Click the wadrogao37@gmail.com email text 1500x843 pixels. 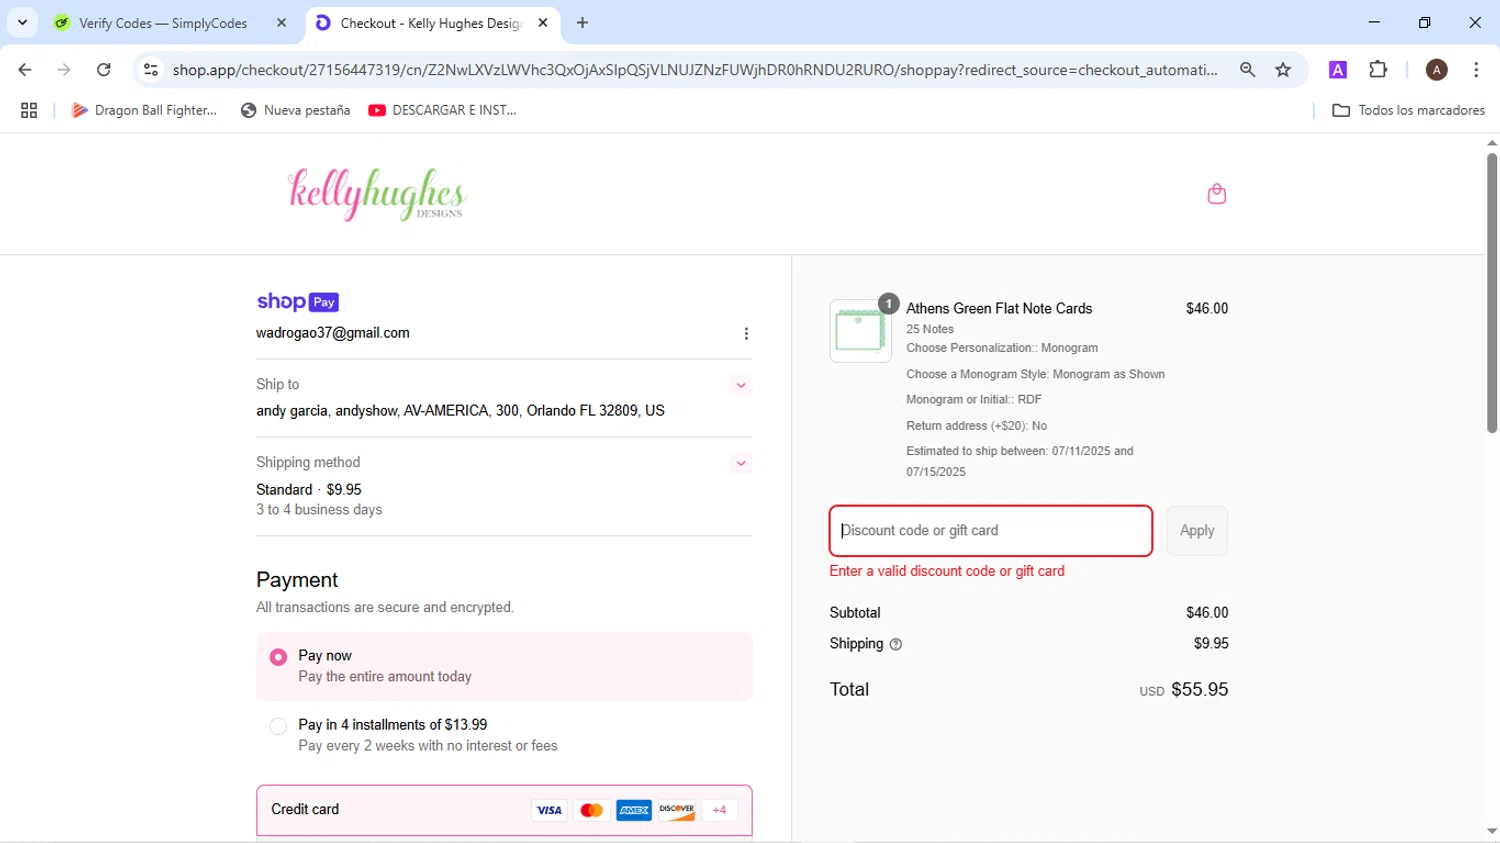coord(333,333)
